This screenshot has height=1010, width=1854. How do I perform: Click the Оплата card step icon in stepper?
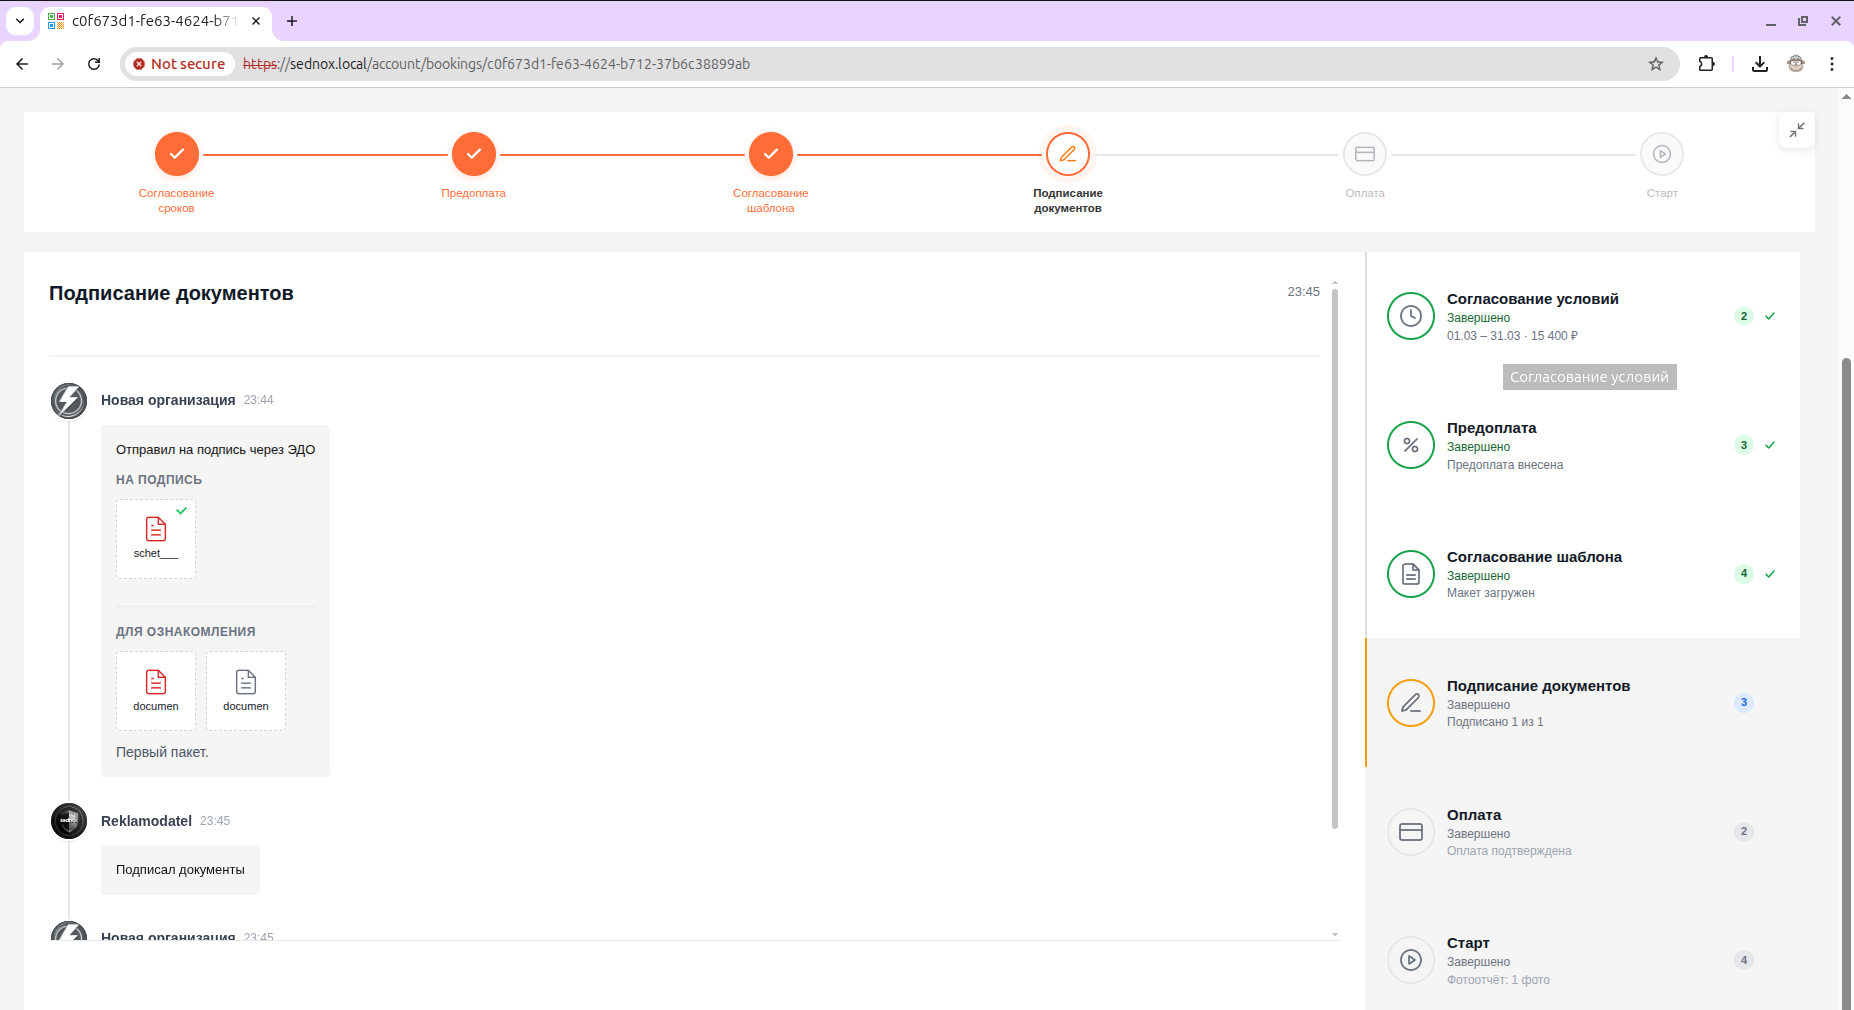pos(1364,154)
